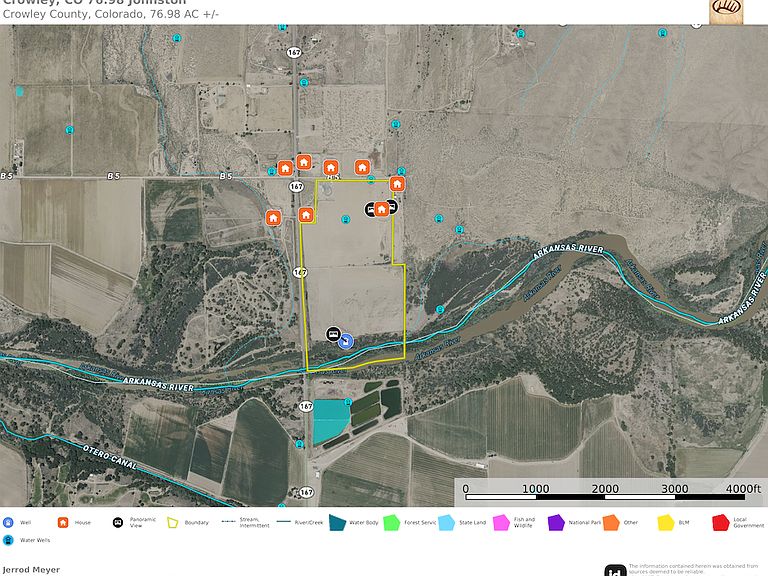Viewport: 768px width, 576px height.
Task: Select the teal State Land parcel
Action: point(331,421)
